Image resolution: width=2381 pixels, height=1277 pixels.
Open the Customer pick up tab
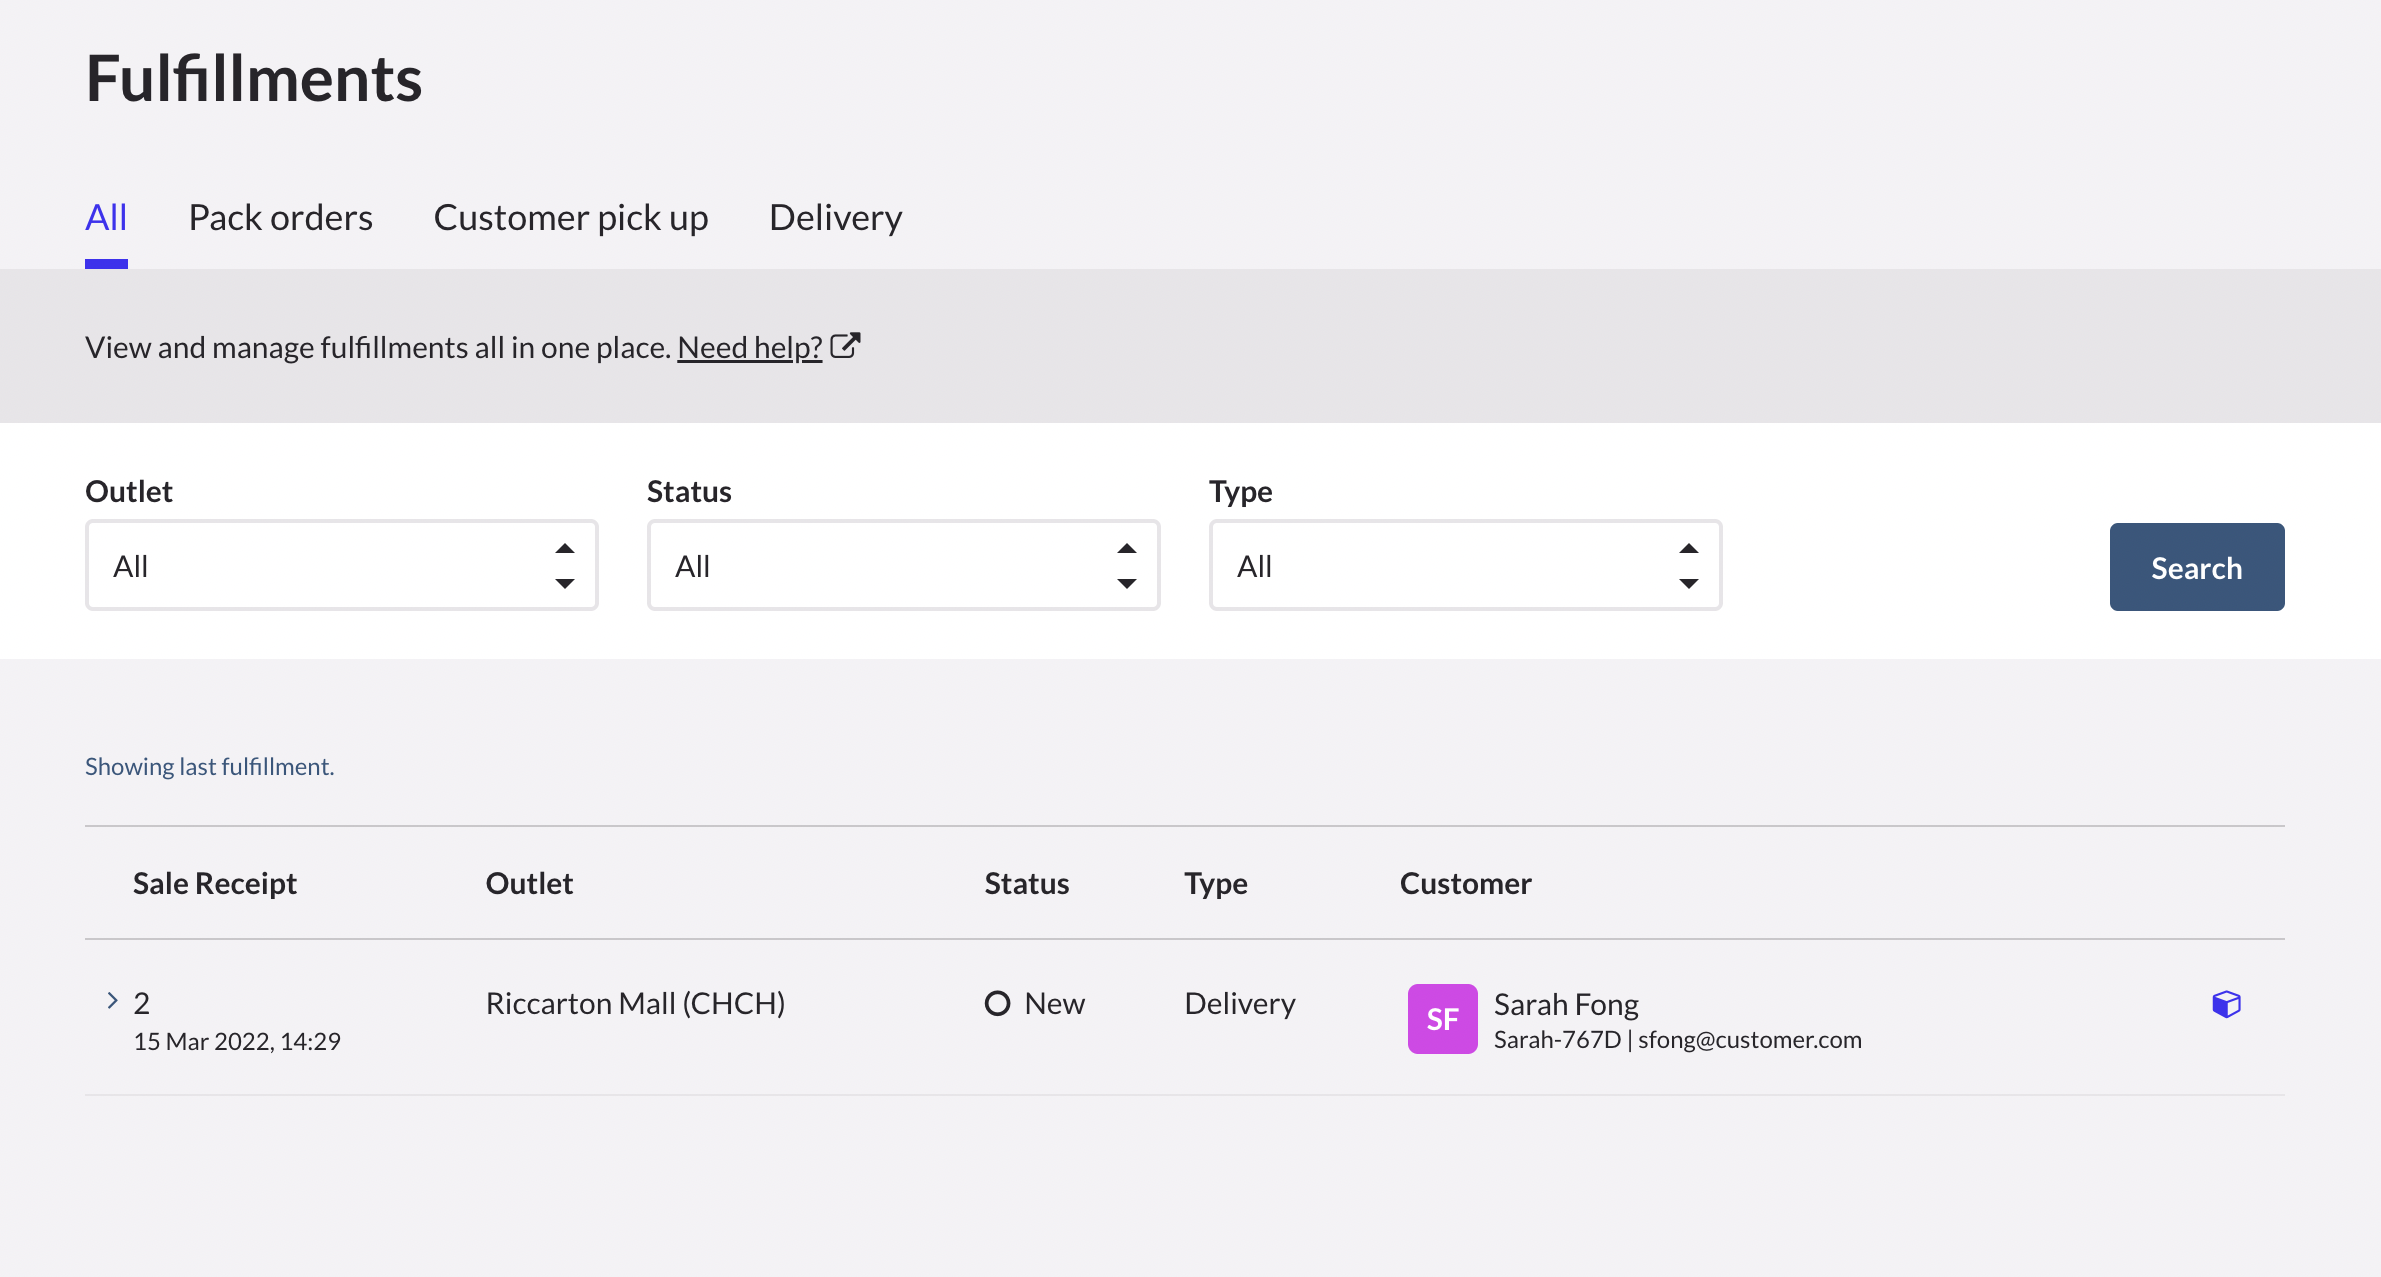[x=571, y=218]
